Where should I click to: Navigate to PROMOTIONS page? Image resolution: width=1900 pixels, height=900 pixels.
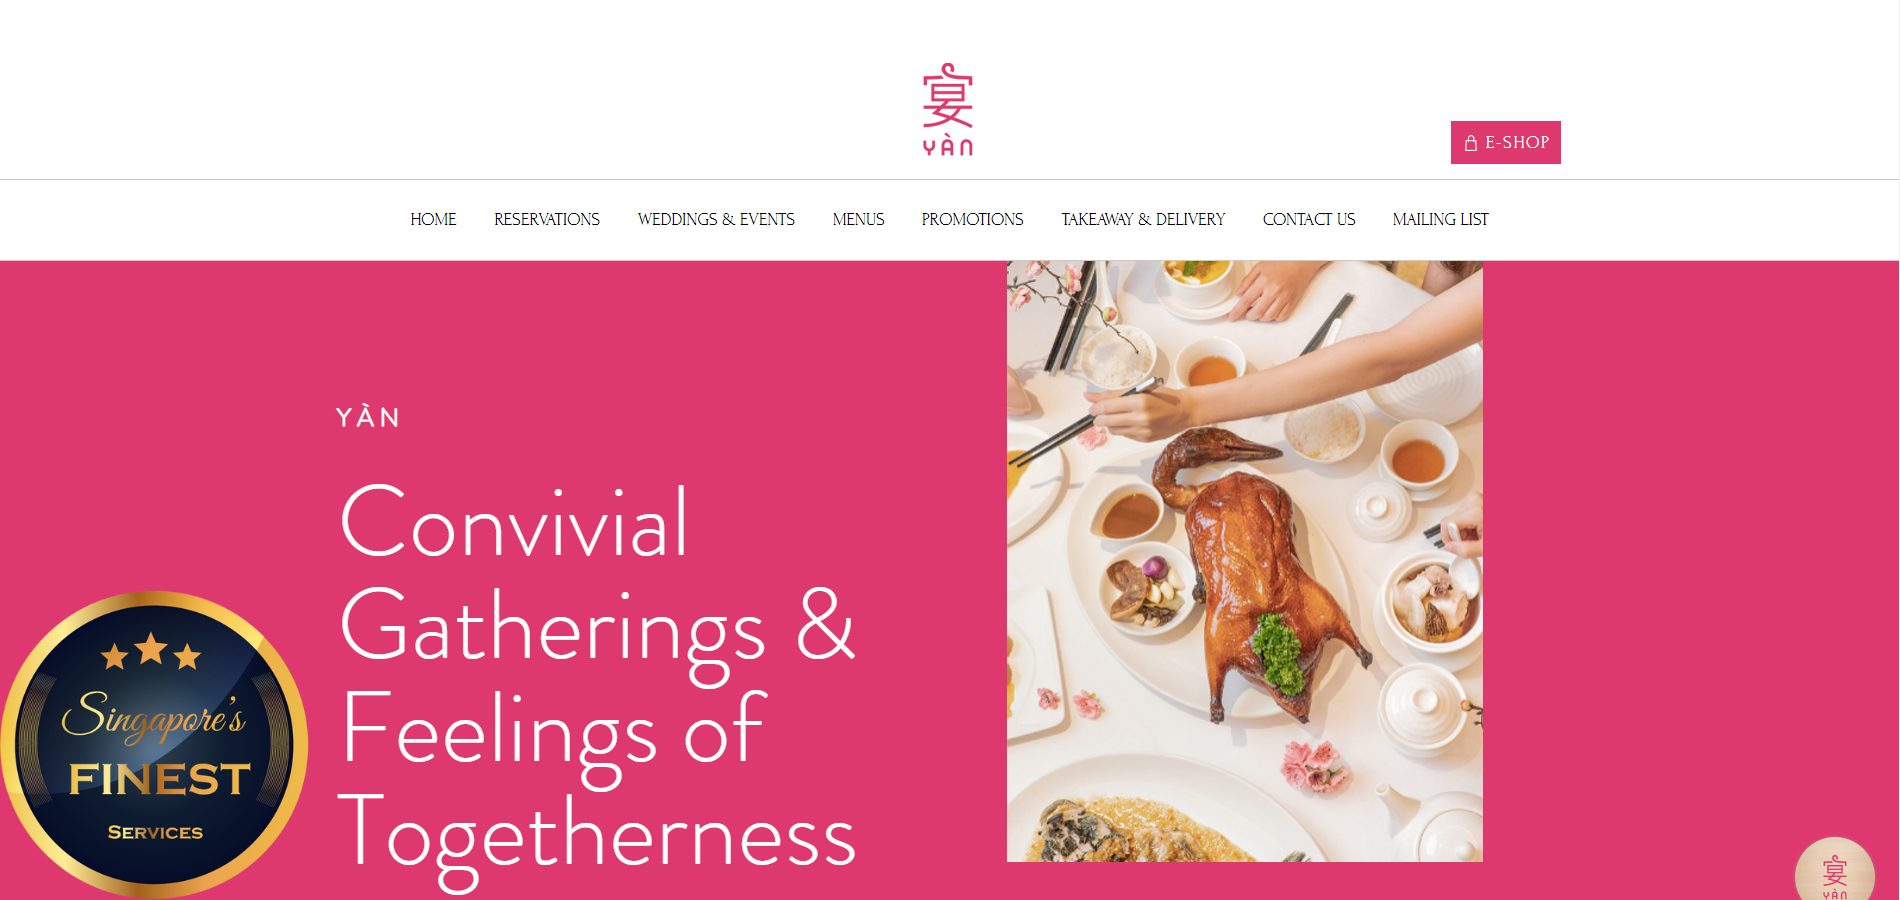972,219
